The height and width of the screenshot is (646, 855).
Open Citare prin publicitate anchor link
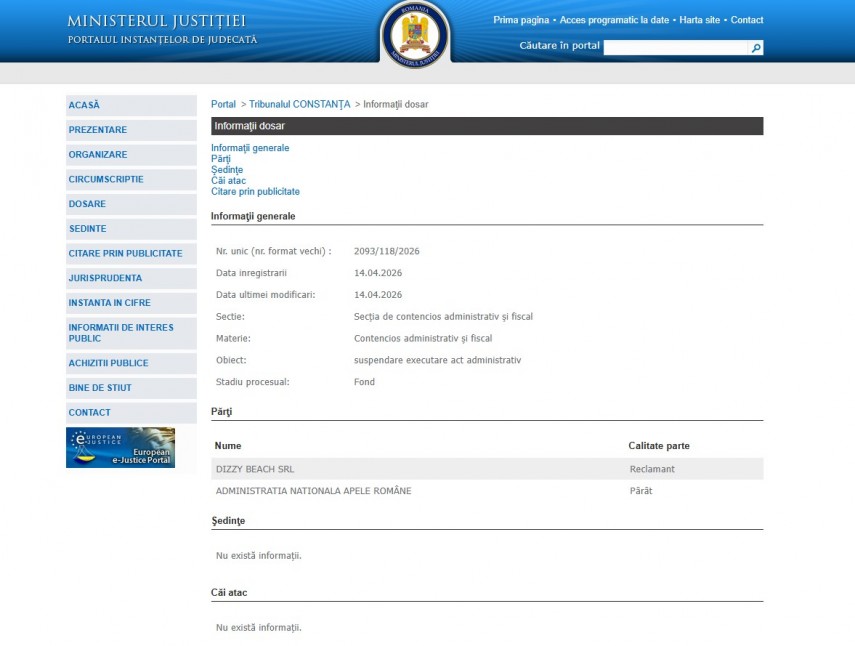(255, 192)
